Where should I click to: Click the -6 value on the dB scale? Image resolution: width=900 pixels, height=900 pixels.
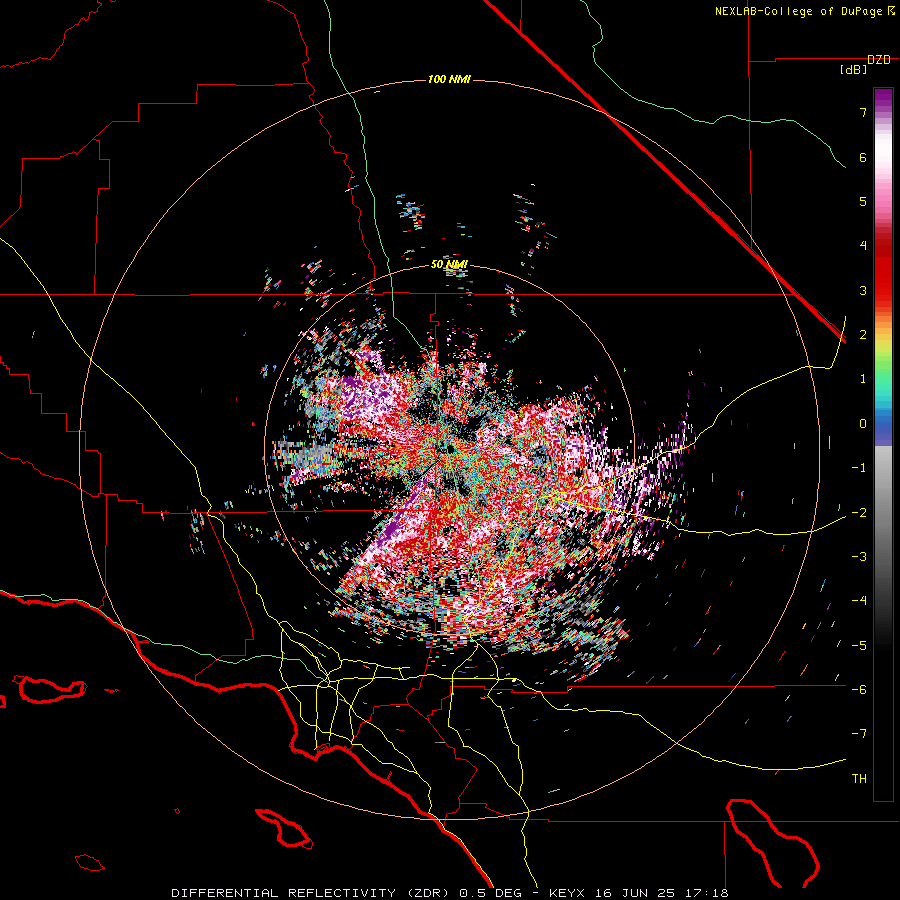(859, 689)
